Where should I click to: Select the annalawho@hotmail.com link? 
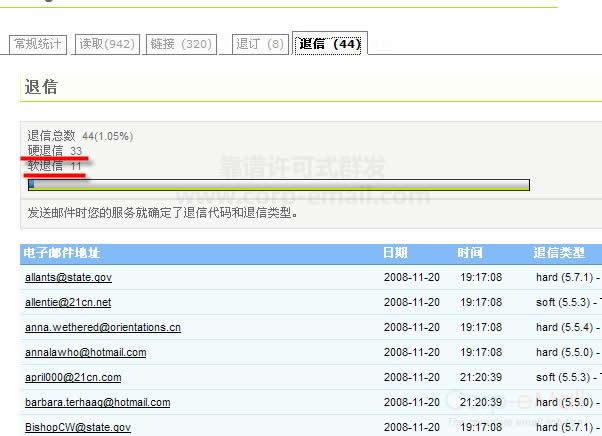85,352
